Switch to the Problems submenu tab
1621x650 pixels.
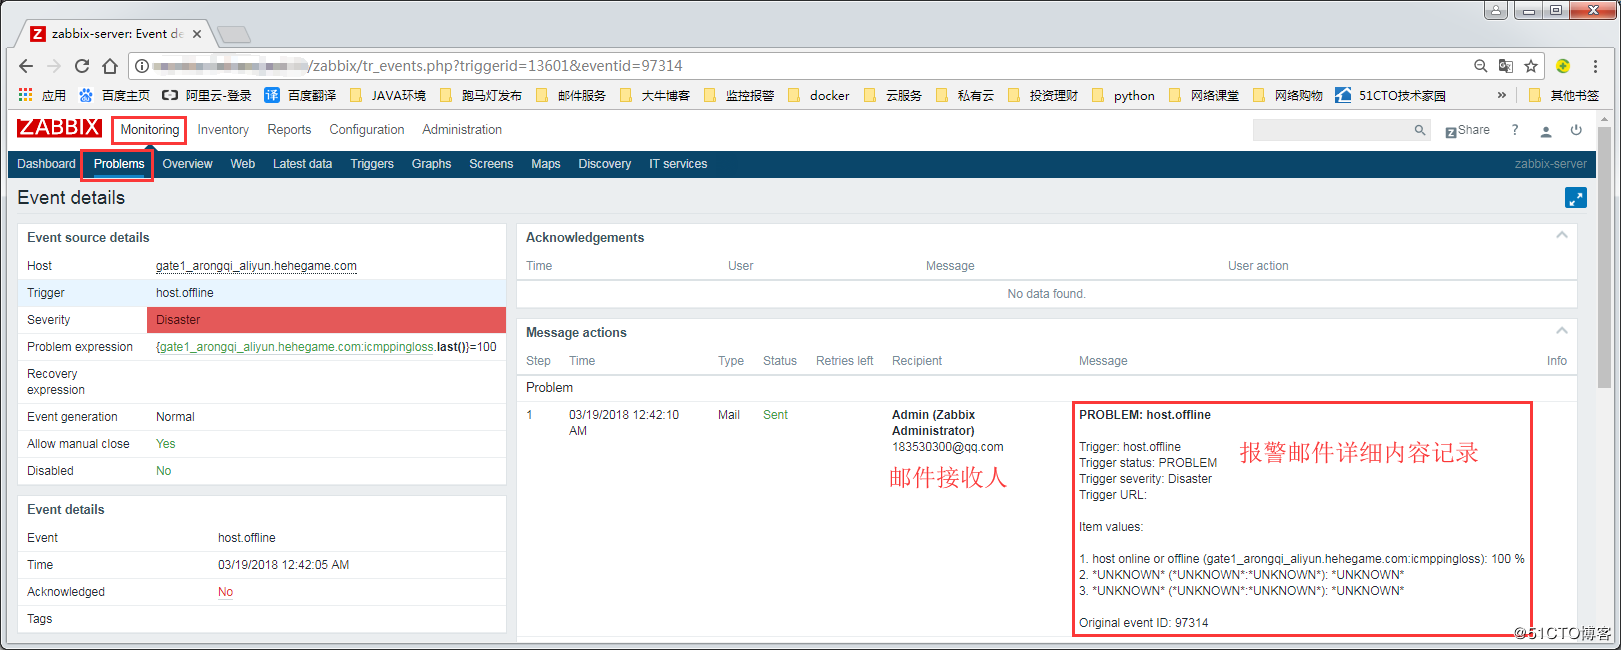pos(119,164)
